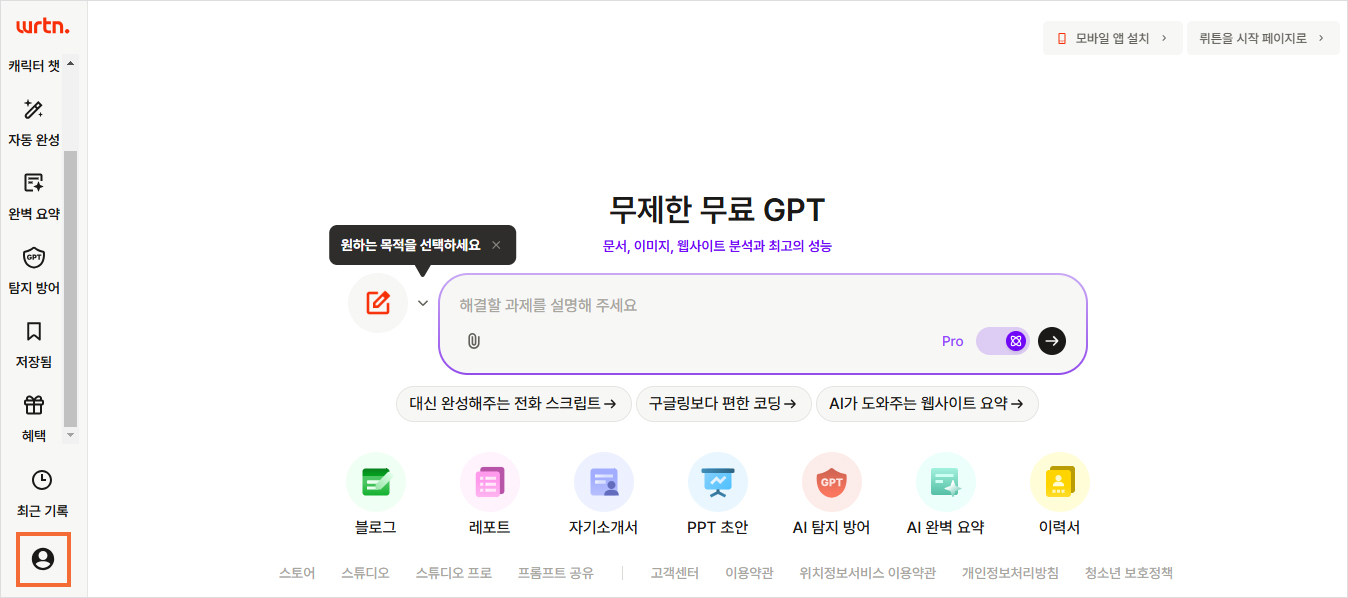Select 구글링보다 편한 코딩 suggestion
The width and height of the screenshot is (1348, 598).
[x=723, y=404]
